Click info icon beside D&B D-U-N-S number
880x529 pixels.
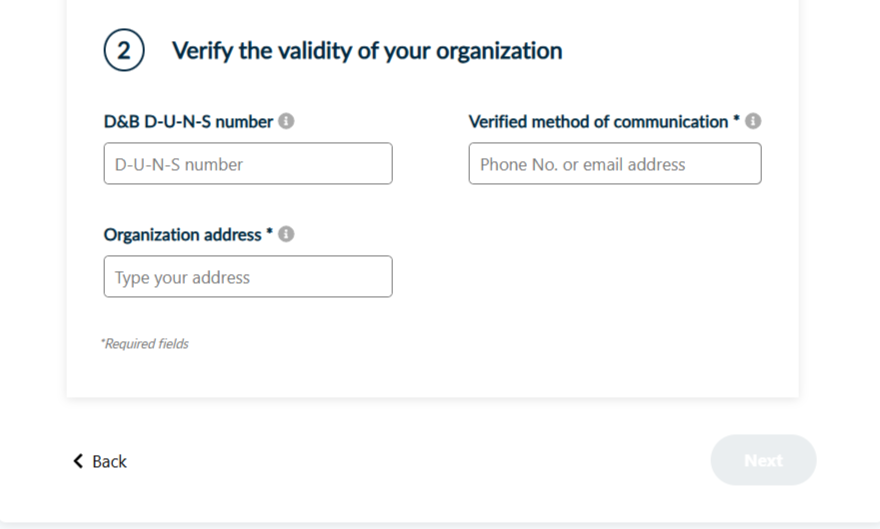coord(286,121)
